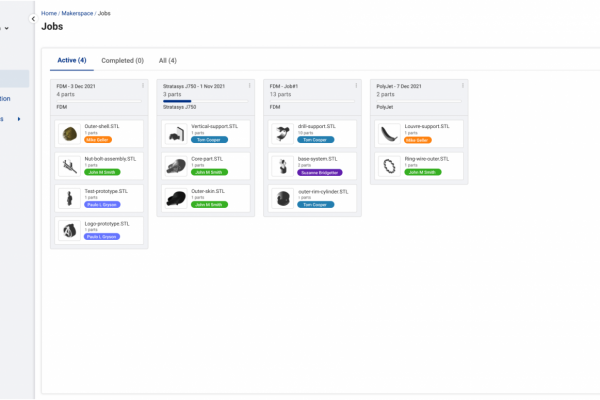Image resolution: width=600 pixels, height=400 pixels.
Task: Switch to the Completed (0) tab
Action: (x=122, y=61)
